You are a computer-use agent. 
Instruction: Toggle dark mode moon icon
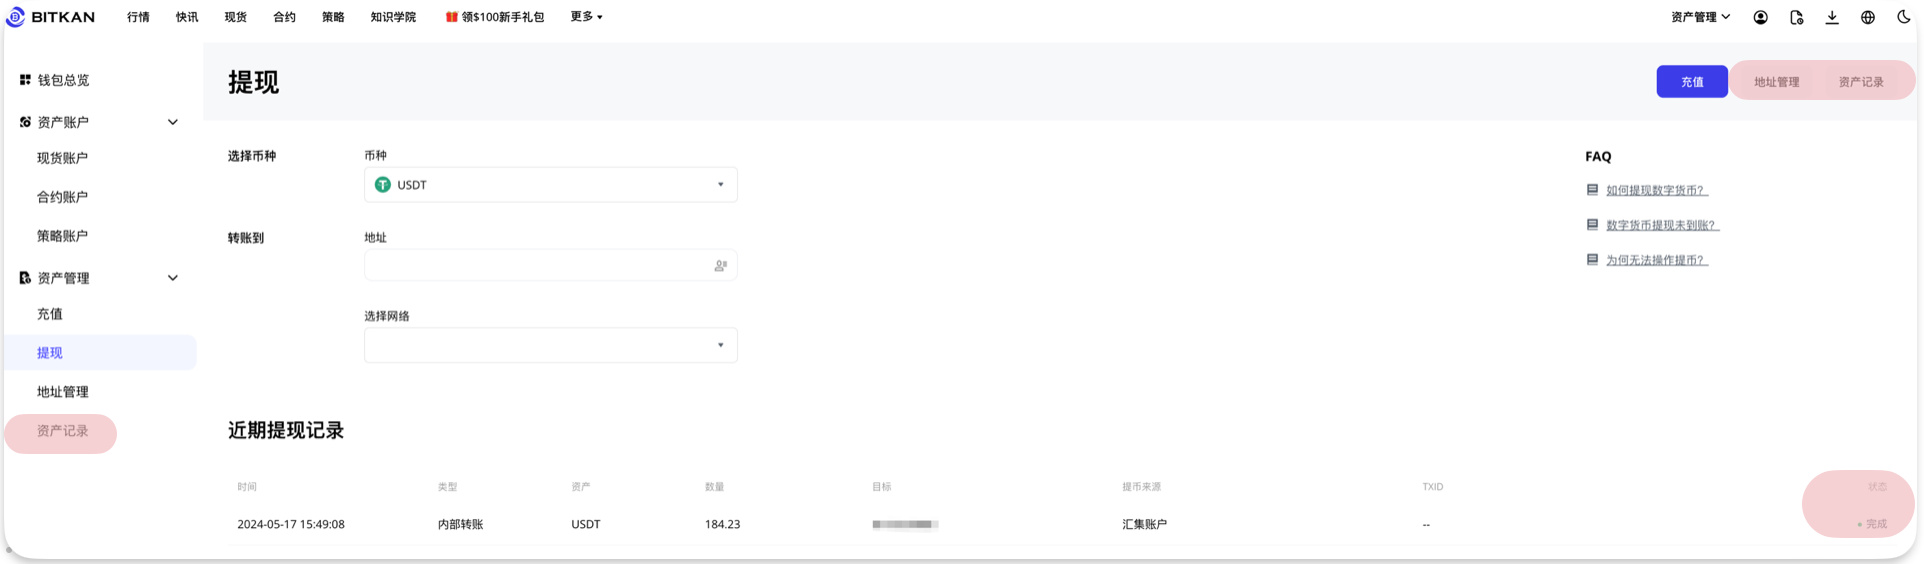1903,17
